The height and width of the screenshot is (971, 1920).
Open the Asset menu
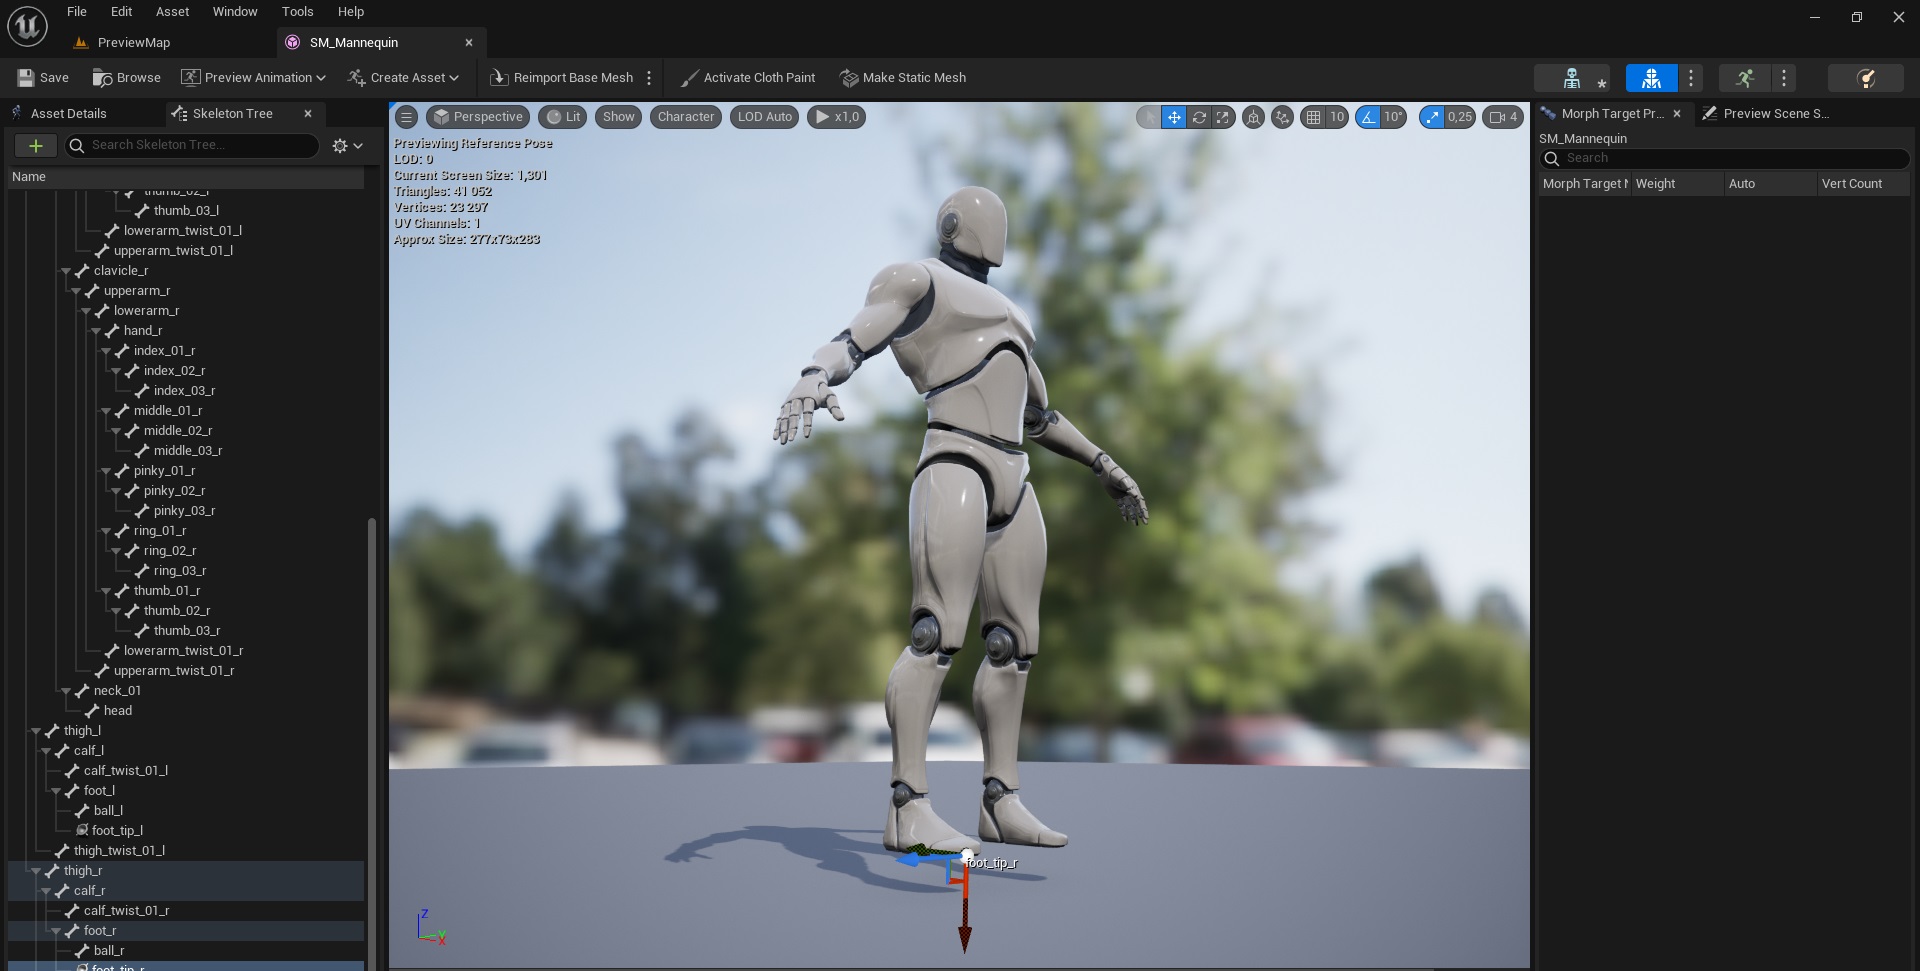pos(172,12)
